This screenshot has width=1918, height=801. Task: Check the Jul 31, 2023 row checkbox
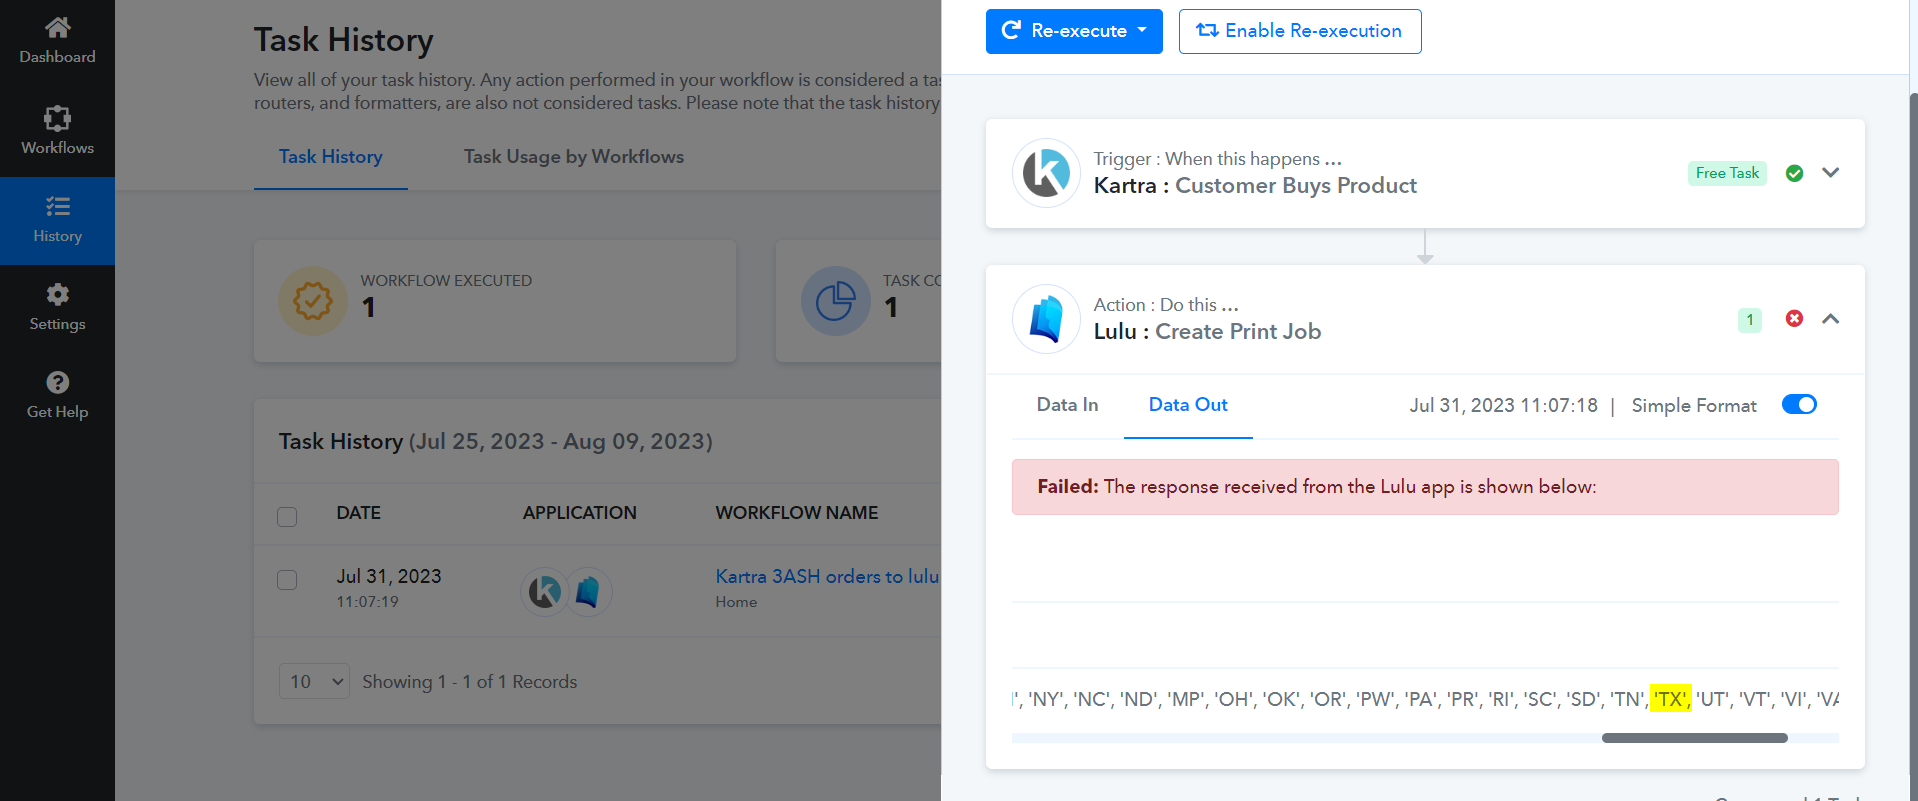point(287,580)
